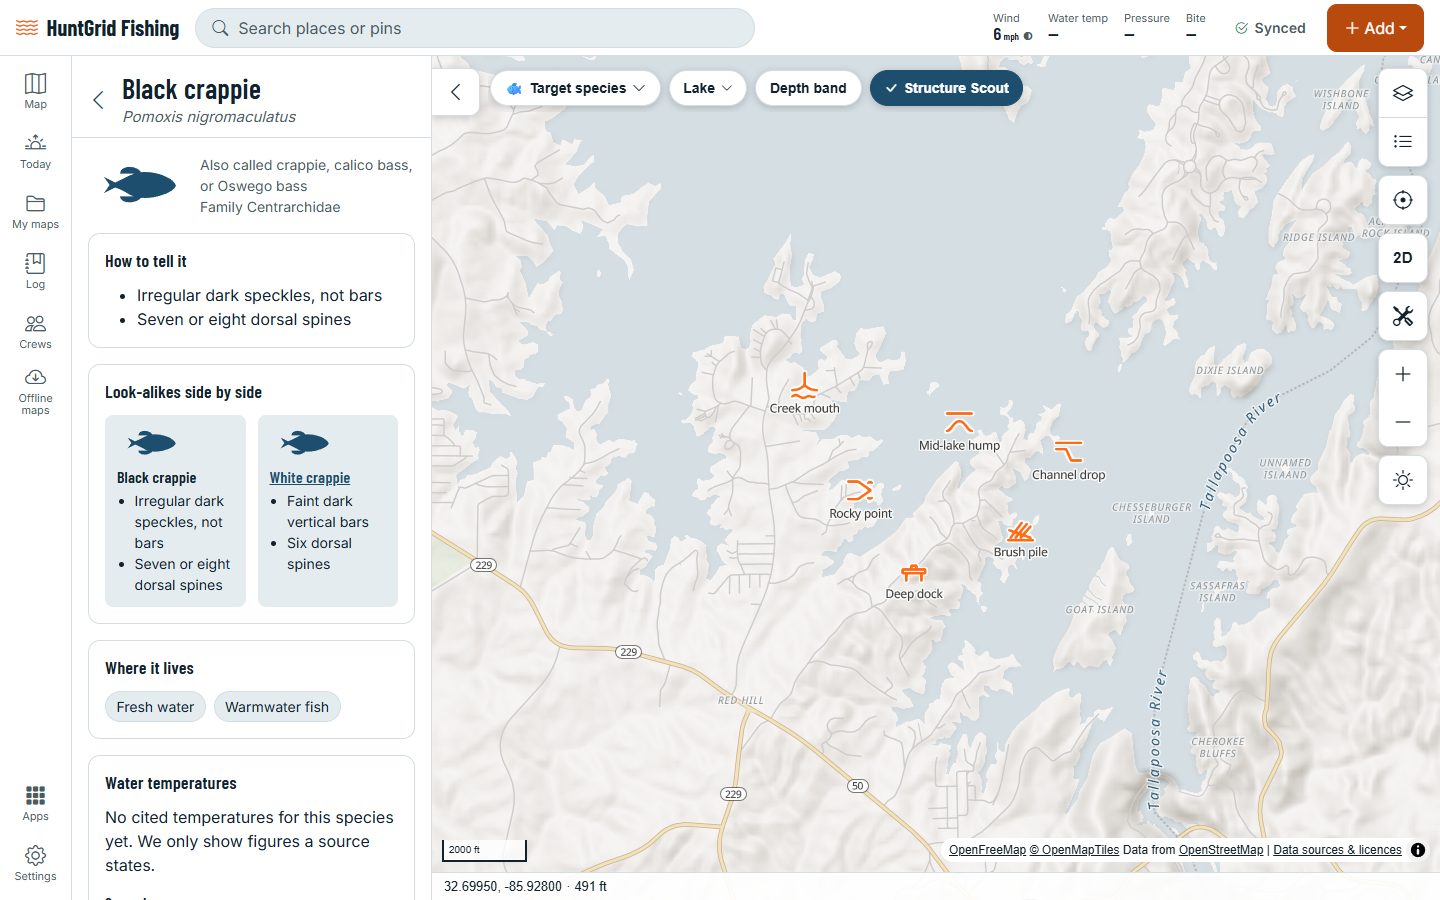Open the Add dropdown menu
This screenshot has height=900, width=1440.
coord(1375,28)
